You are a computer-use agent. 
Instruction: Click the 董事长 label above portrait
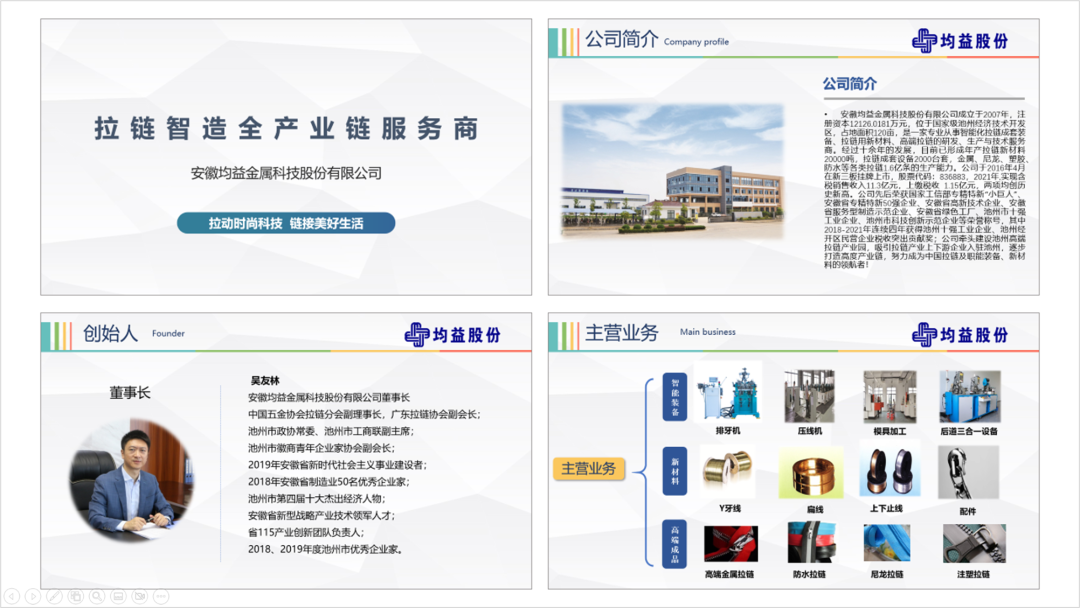point(129,392)
